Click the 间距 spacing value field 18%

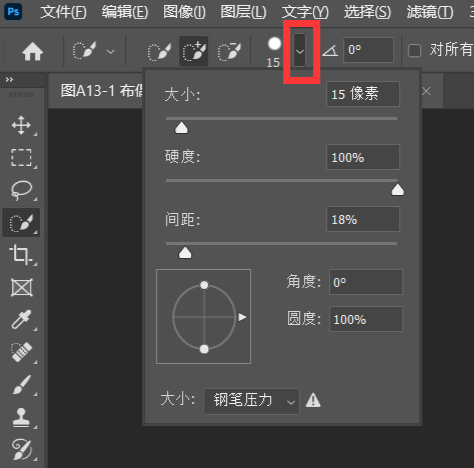pyautogui.click(x=363, y=219)
